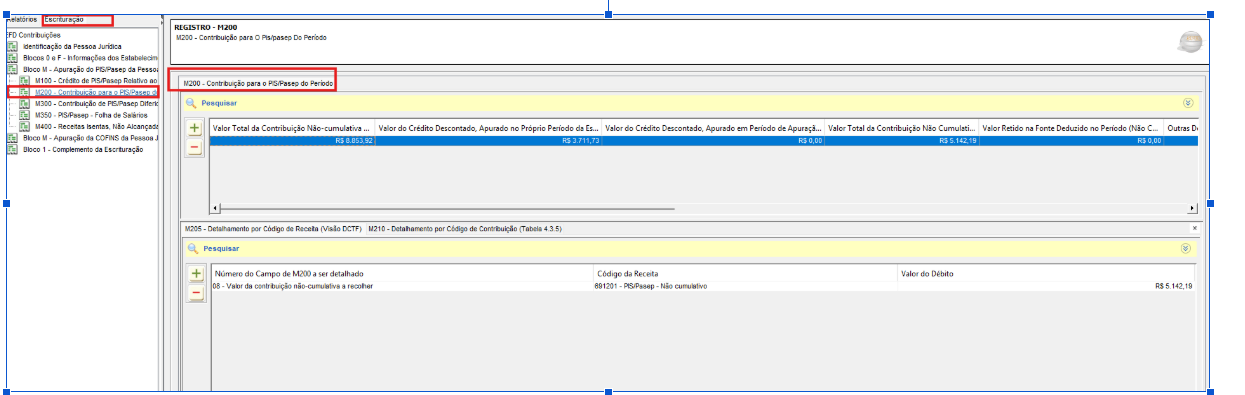The image size is (1245, 395).
Task: Click the upper Pesquisar label
Action: (220, 102)
